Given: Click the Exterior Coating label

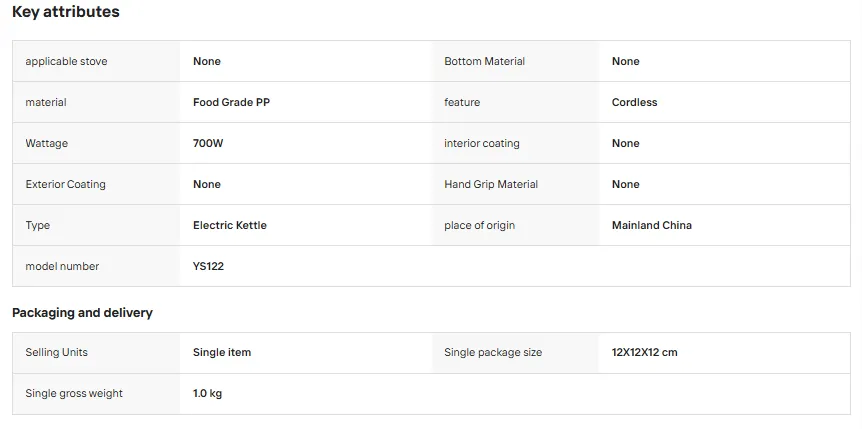Looking at the screenshot, I should pos(65,184).
